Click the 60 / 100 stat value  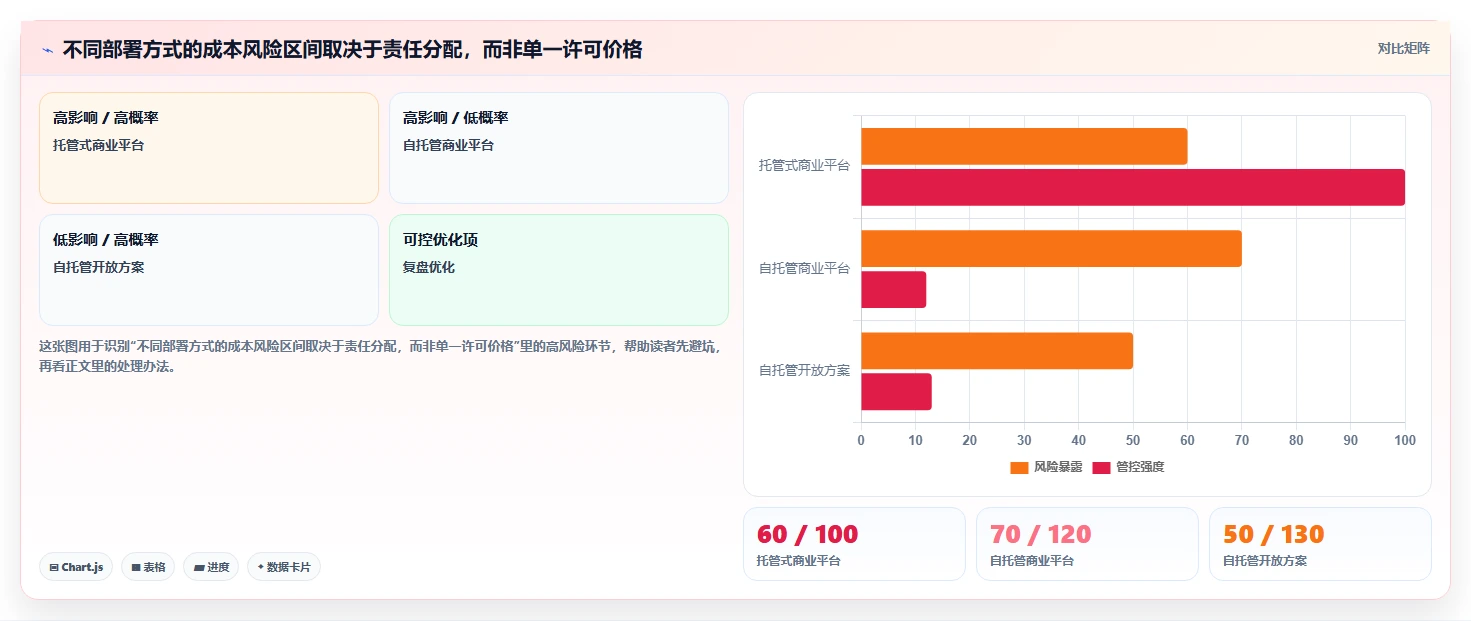[807, 534]
